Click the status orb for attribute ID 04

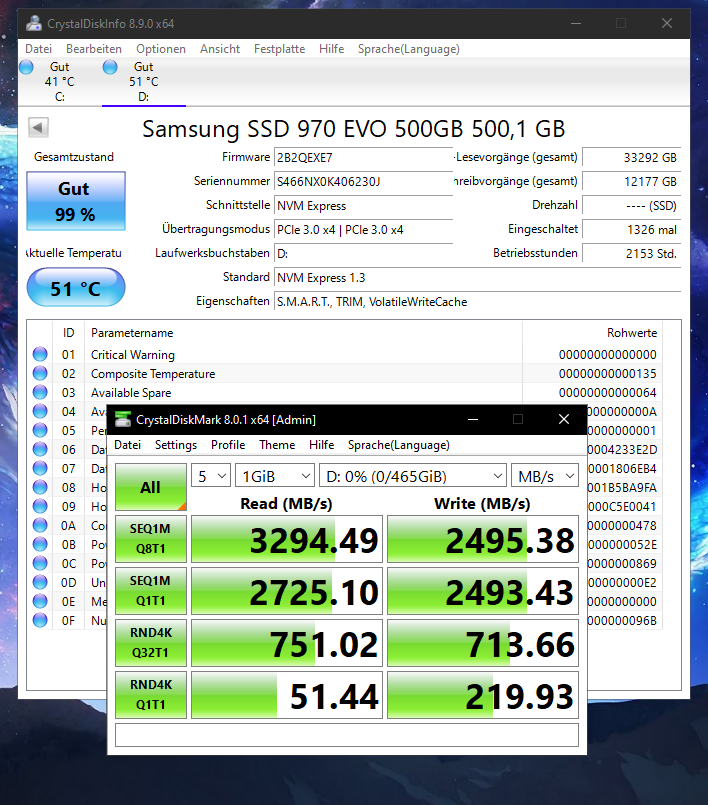pos(40,411)
